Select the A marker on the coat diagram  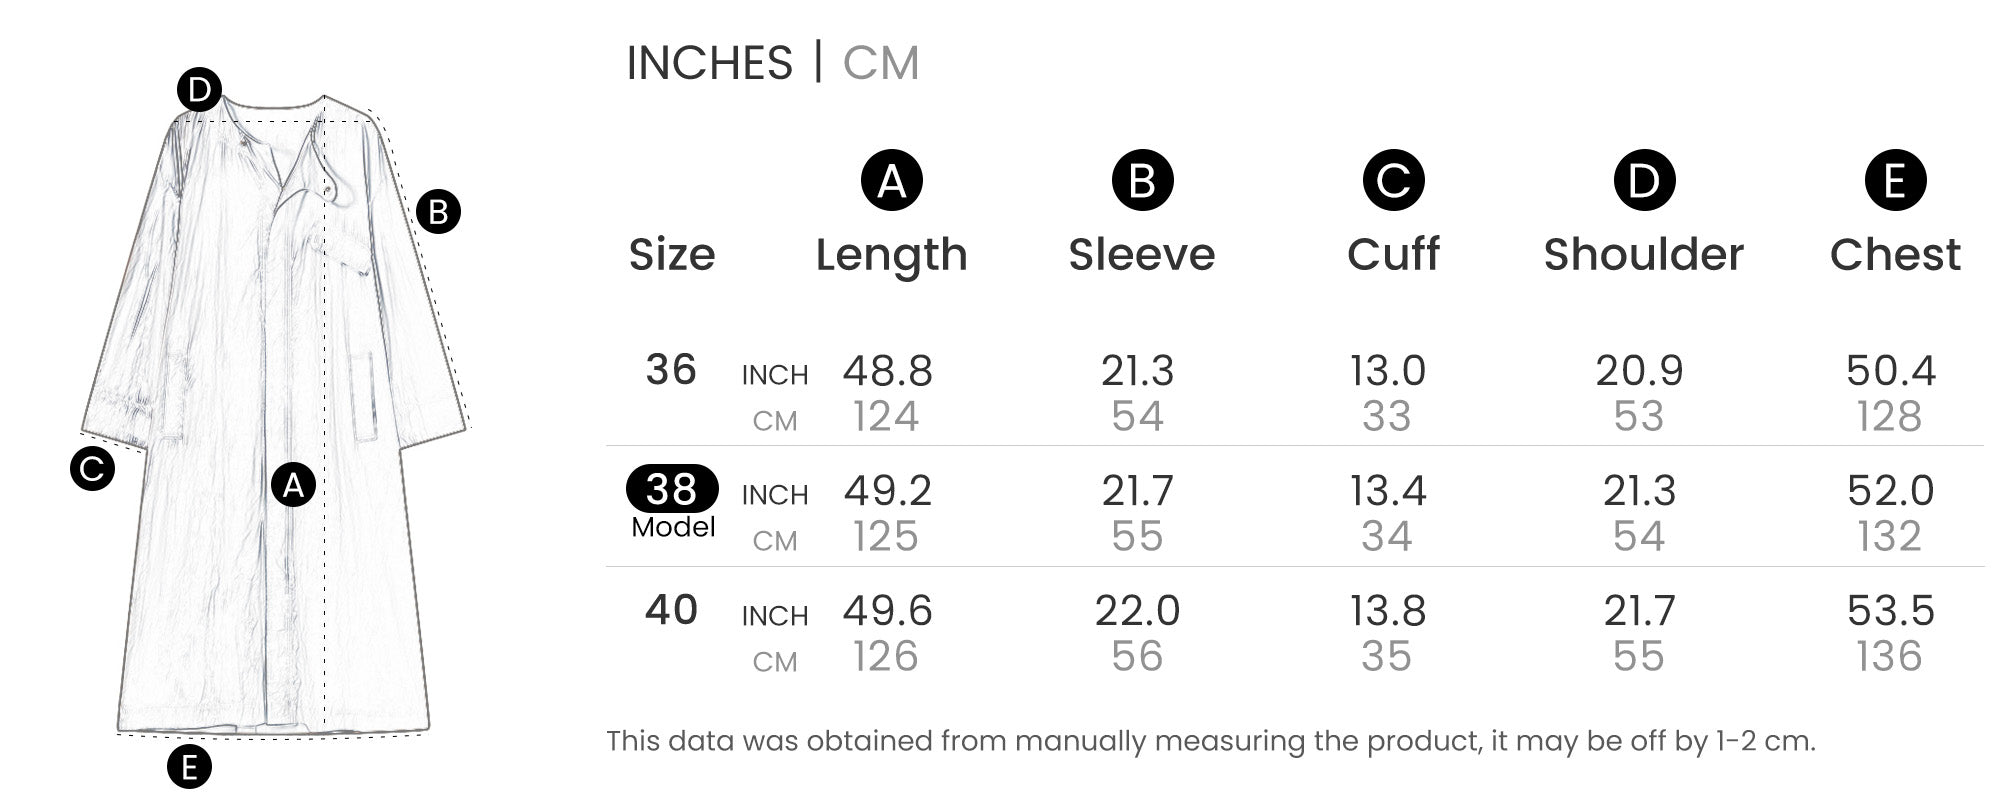tap(293, 485)
